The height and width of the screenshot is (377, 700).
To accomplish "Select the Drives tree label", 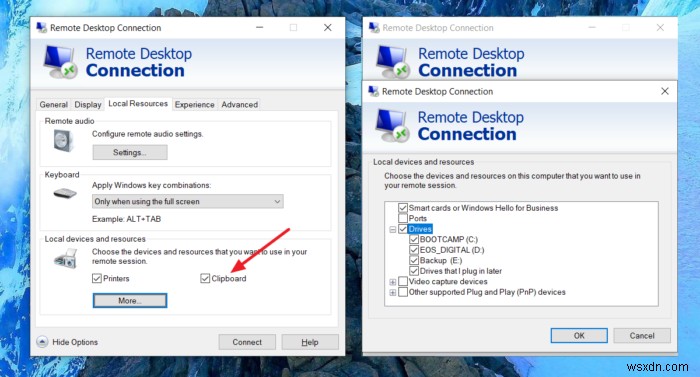I will pyautogui.click(x=420, y=229).
